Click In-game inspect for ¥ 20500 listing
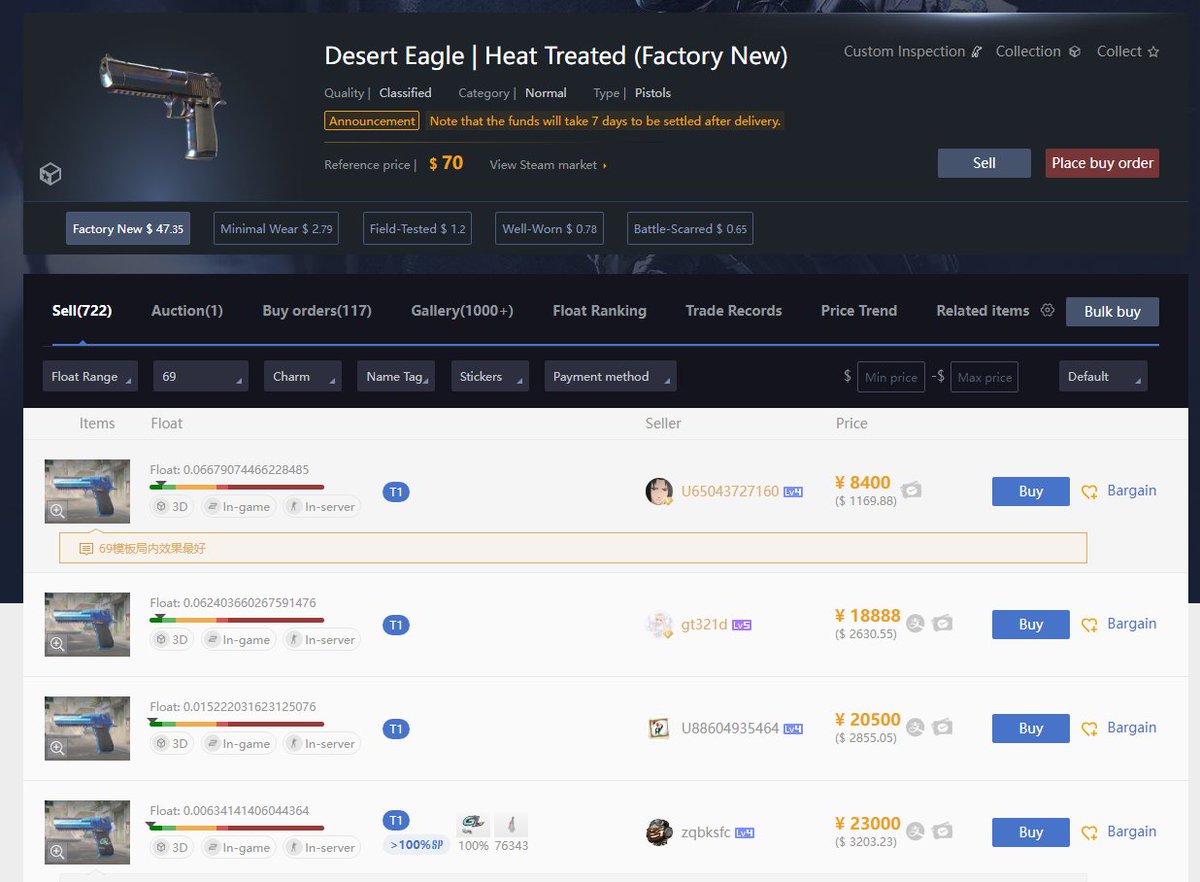Viewport: 1200px width, 882px height. point(238,744)
